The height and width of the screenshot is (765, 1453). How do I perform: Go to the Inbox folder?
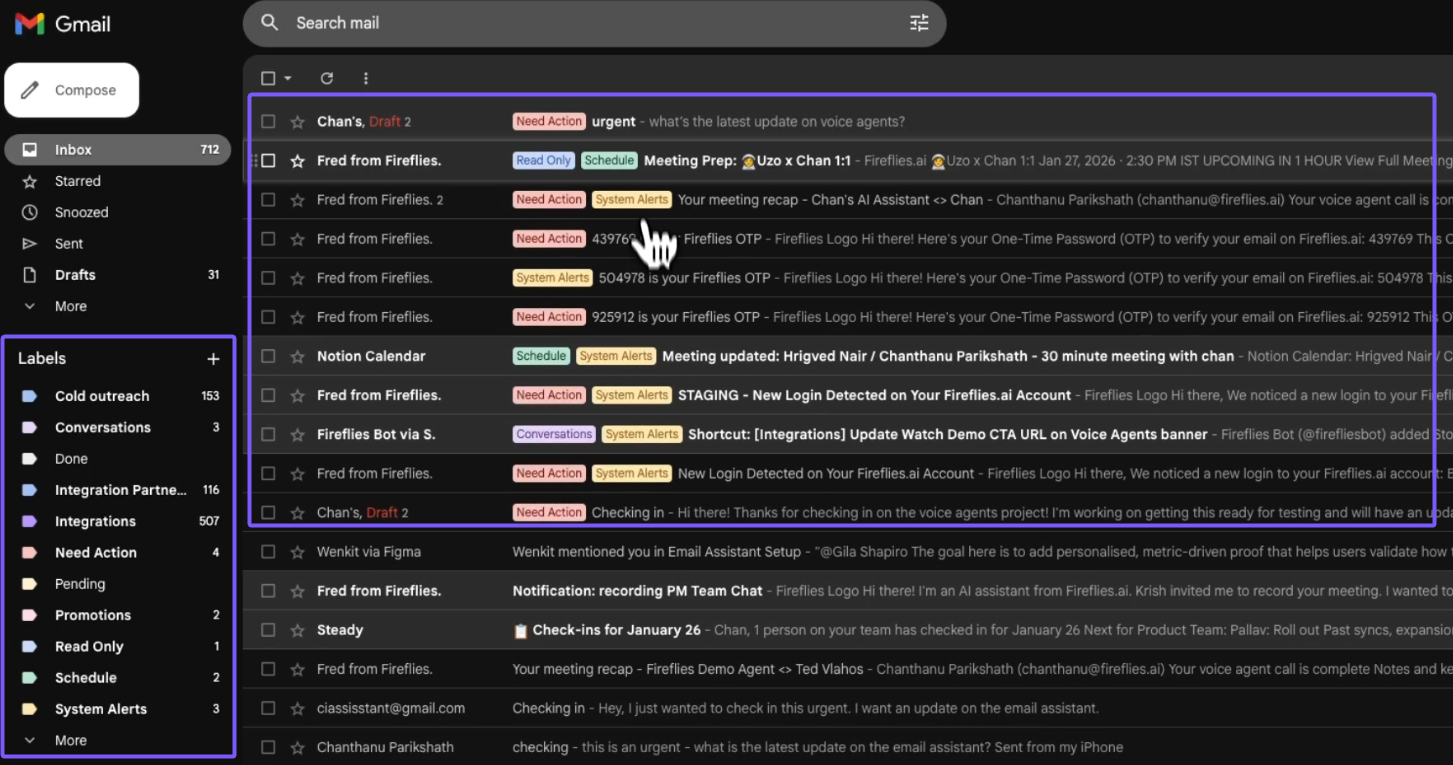pos(118,150)
